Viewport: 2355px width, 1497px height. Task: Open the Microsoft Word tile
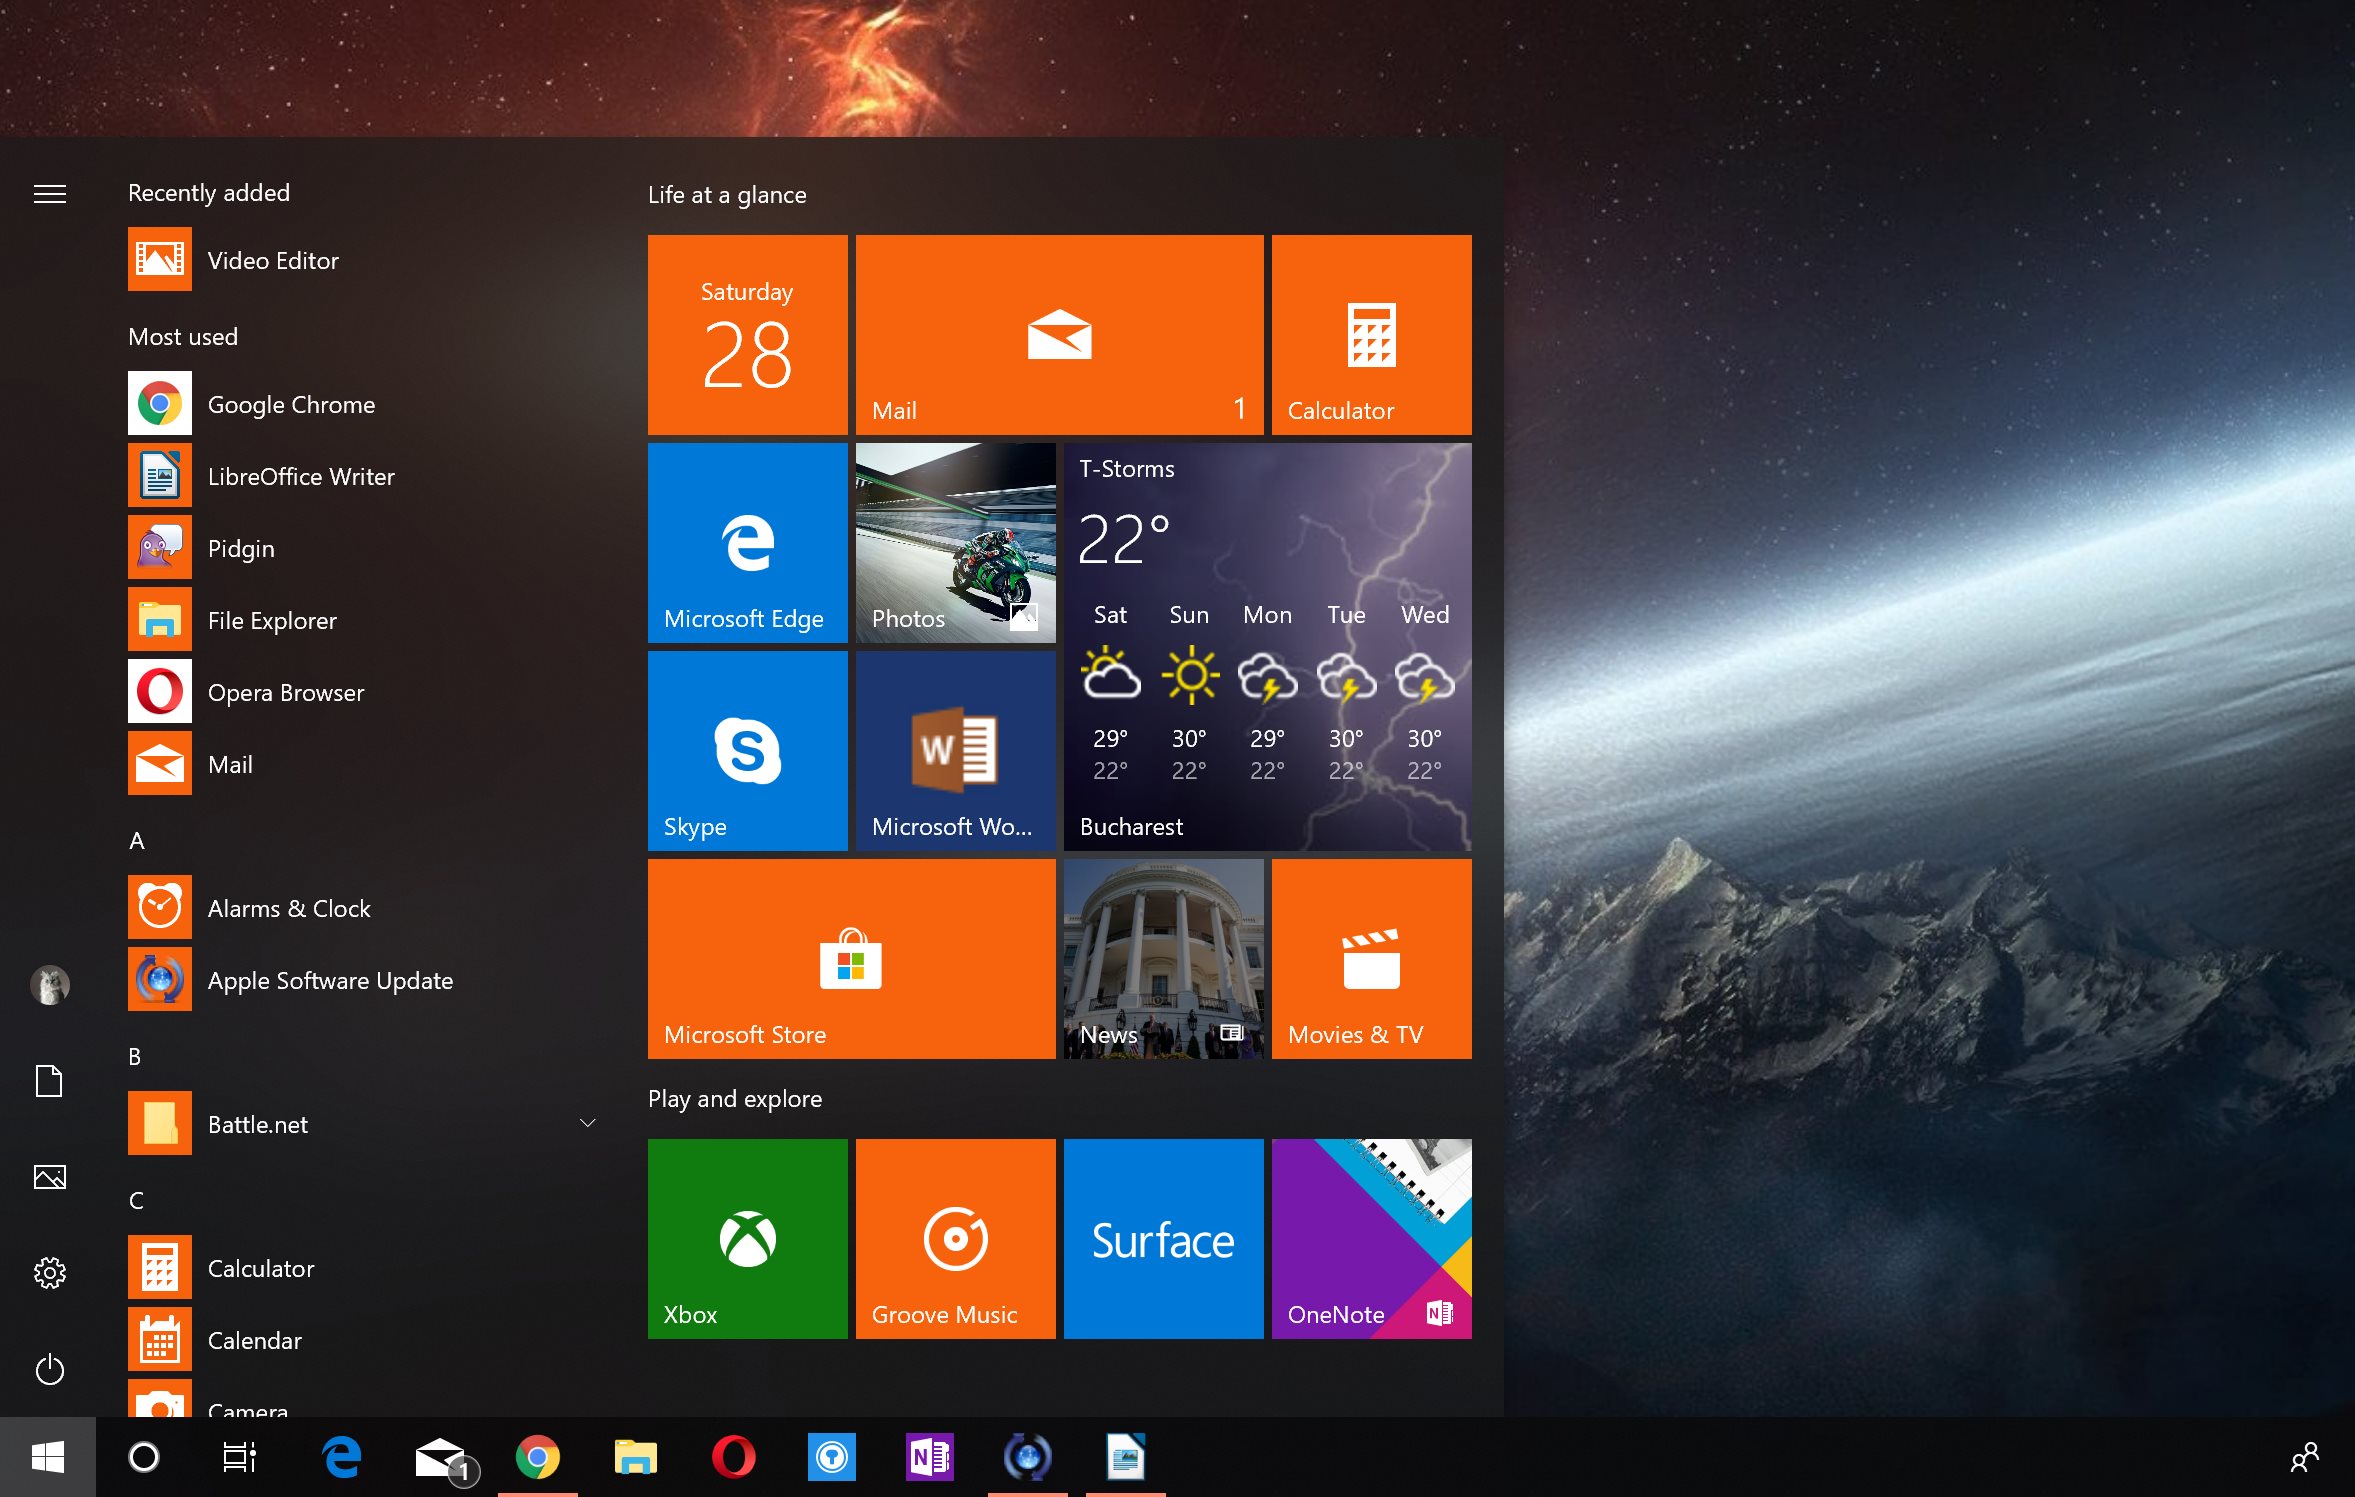pyautogui.click(x=955, y=750)
